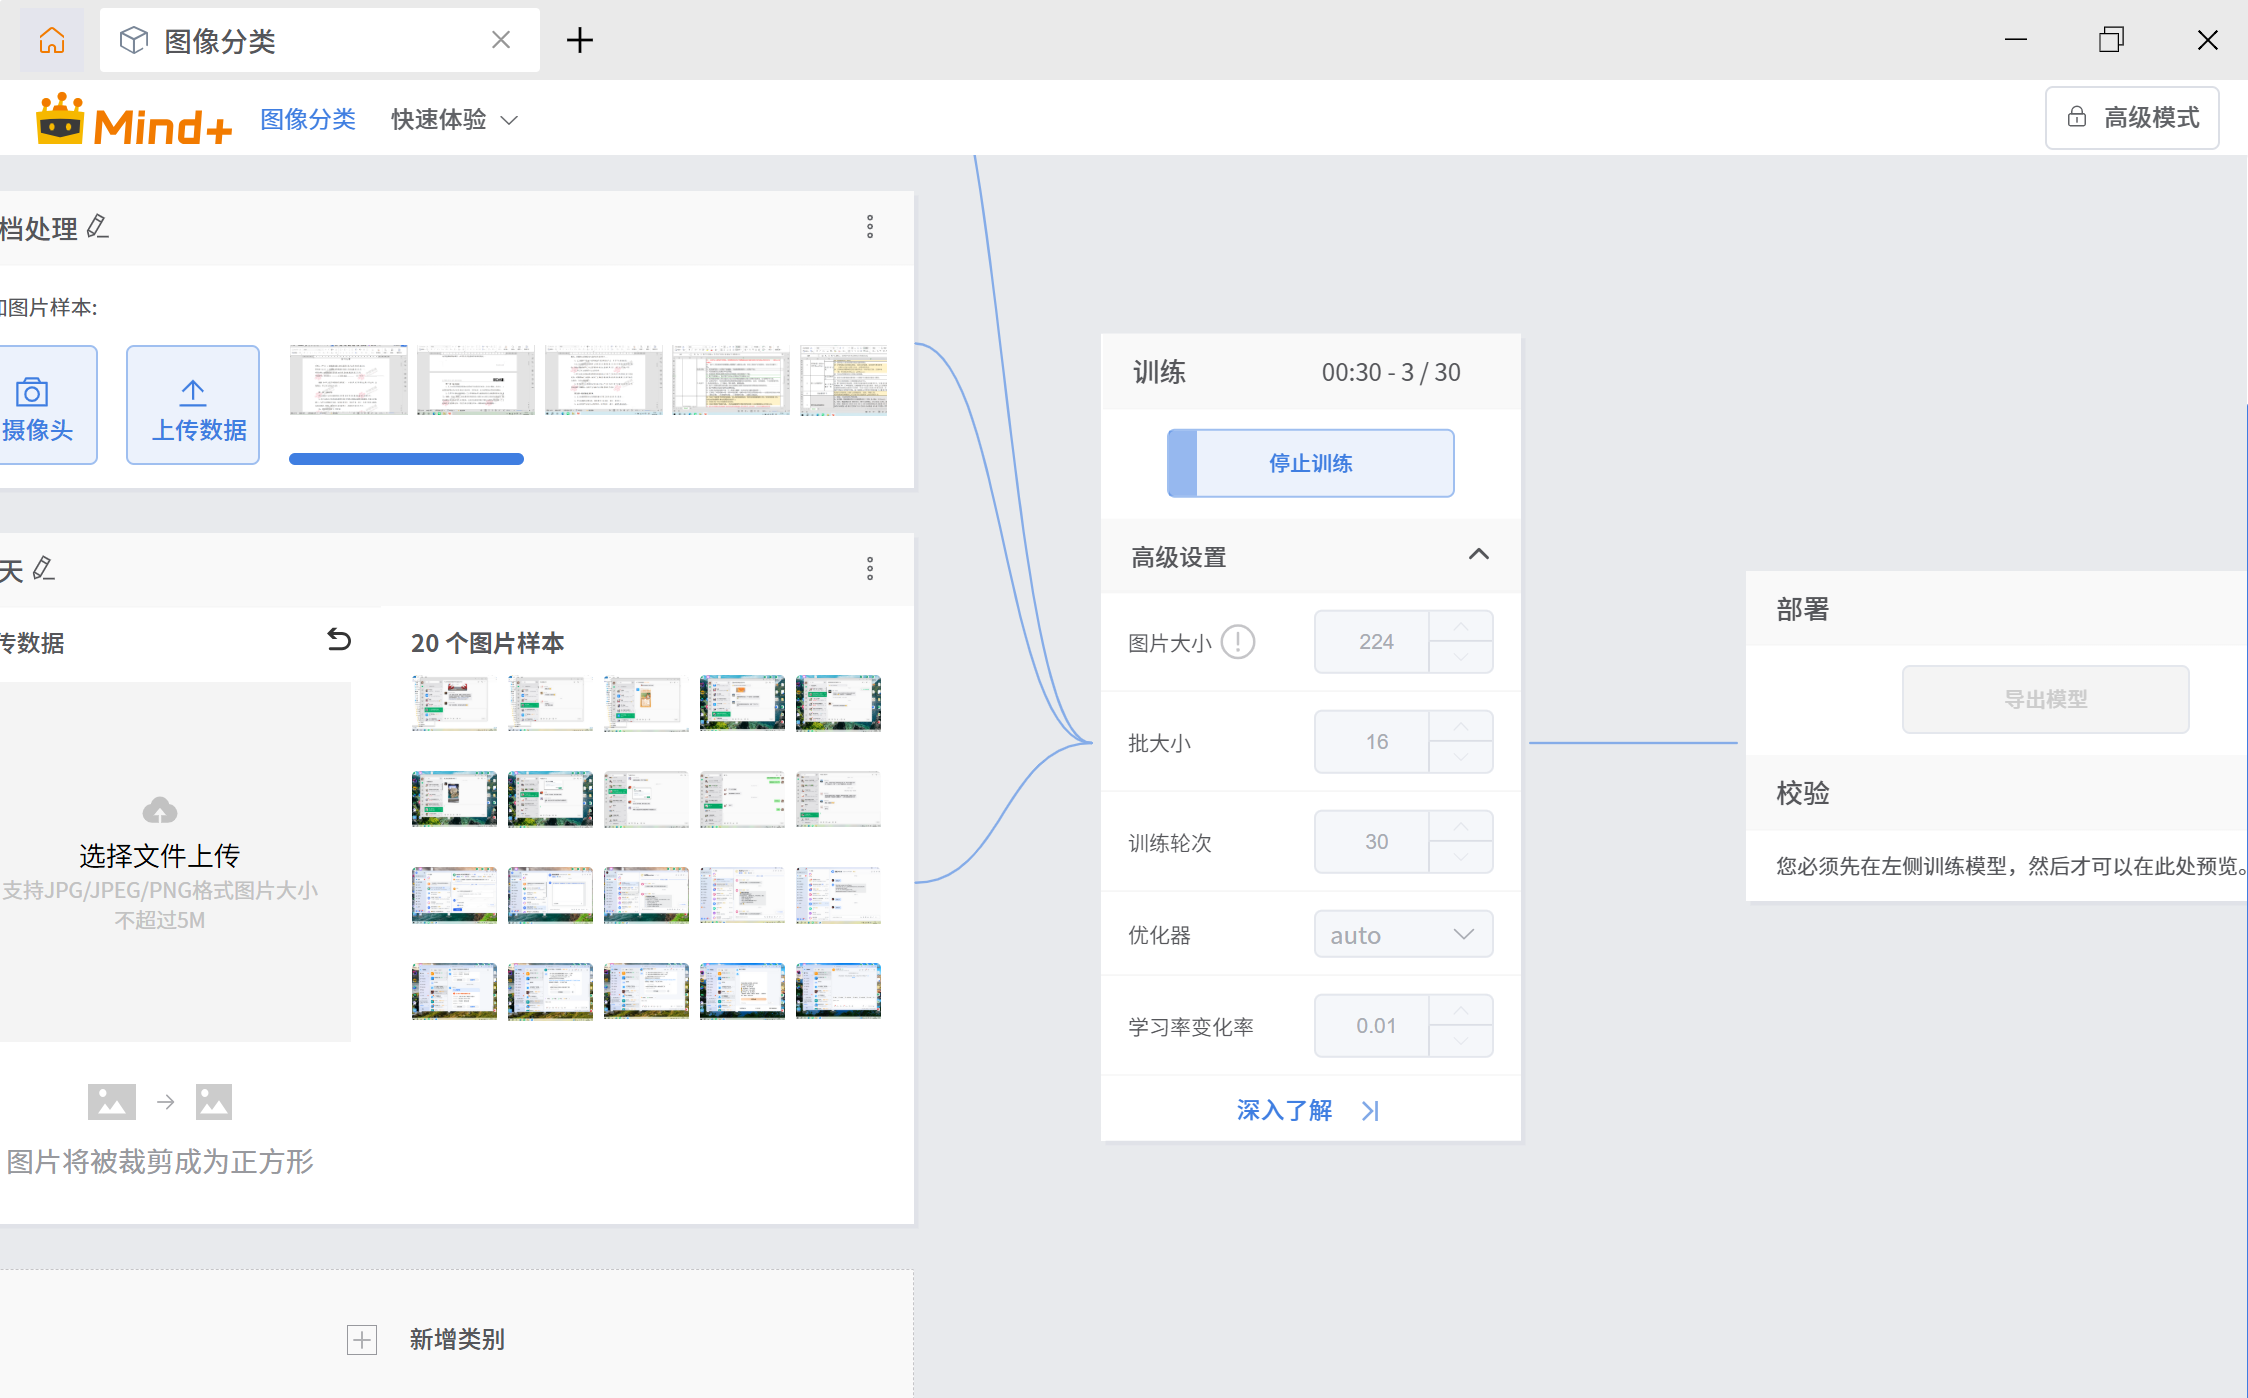Open the three-dot menu on class sample panel
Image resolution: width=2248 pixels, height=1398 pixels.
point(870,568)
